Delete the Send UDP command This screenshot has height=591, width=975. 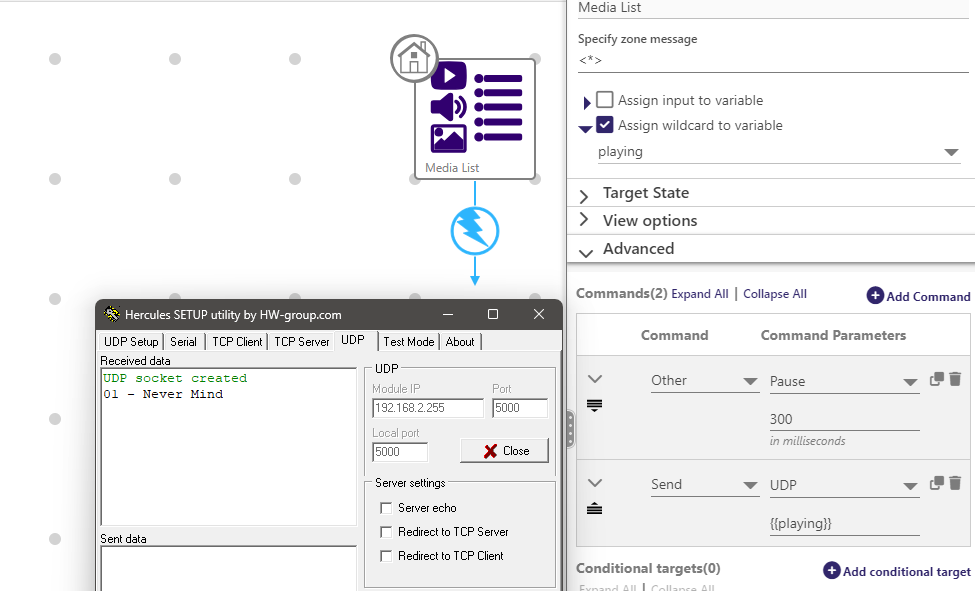[955, 483]
